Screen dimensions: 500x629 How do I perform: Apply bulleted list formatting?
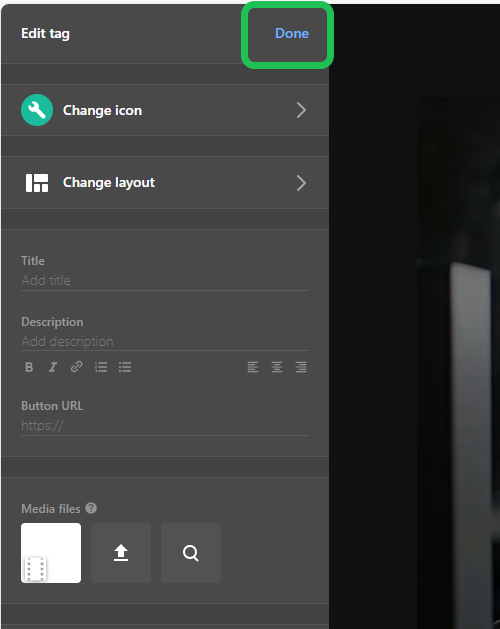tap(125, 367)
